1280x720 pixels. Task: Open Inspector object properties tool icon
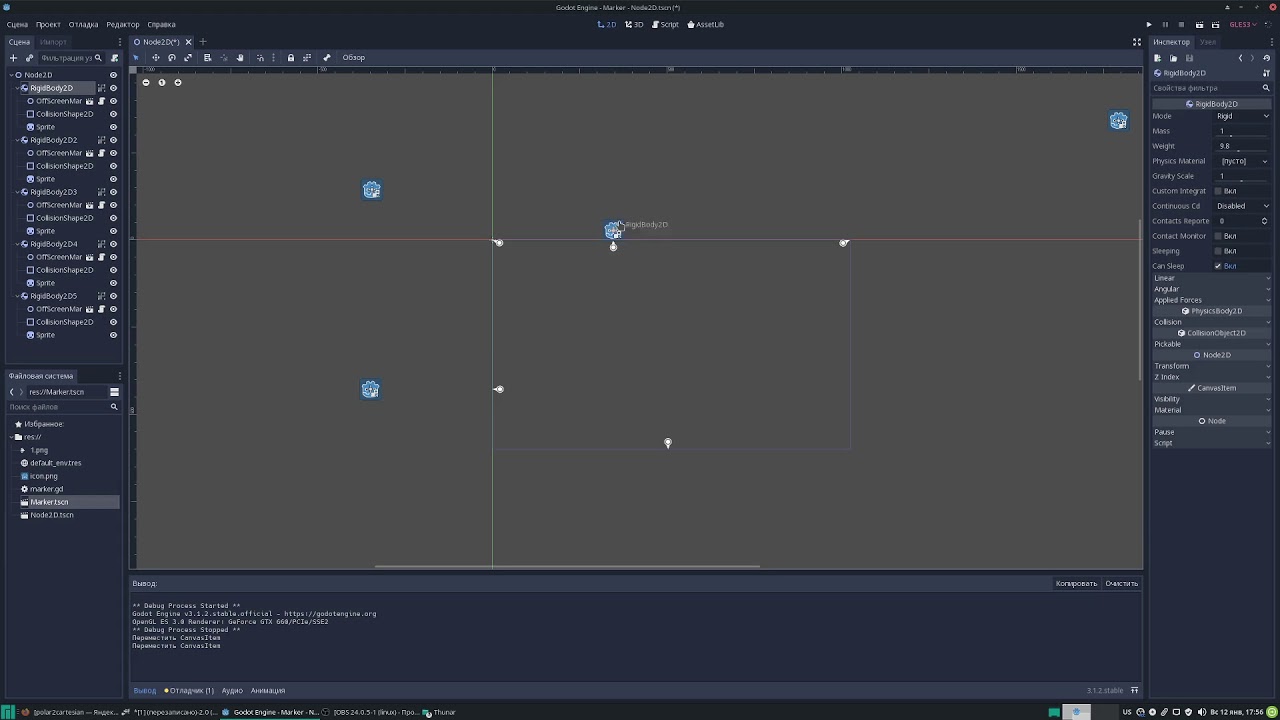[1267, 73]
